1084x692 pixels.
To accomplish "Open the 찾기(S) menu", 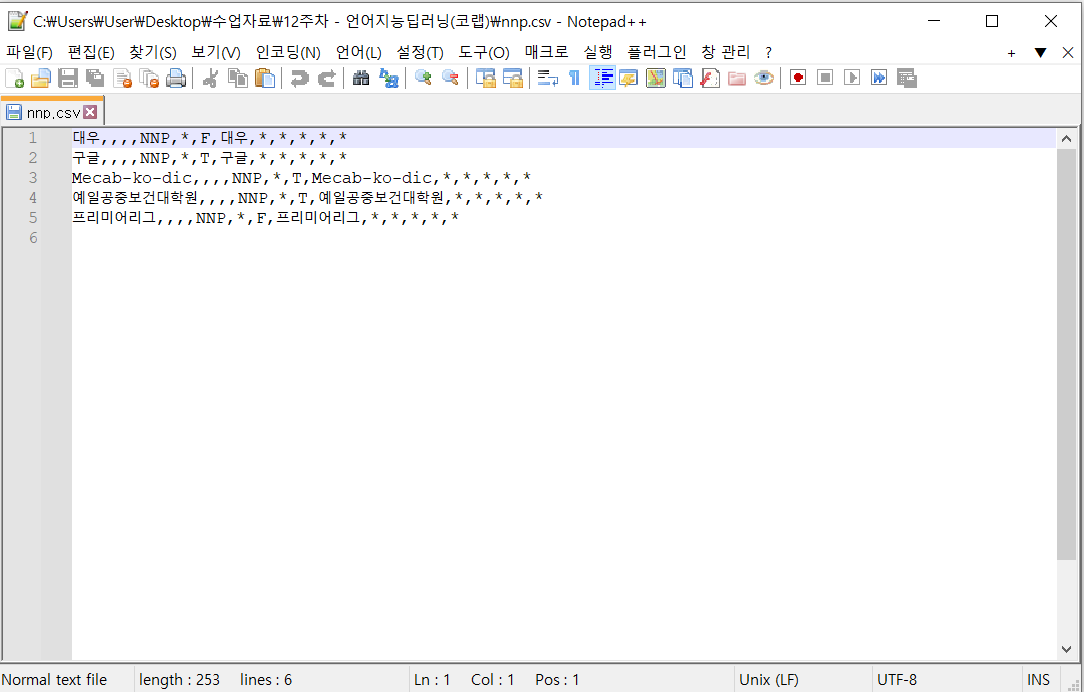I will (153, 53).
